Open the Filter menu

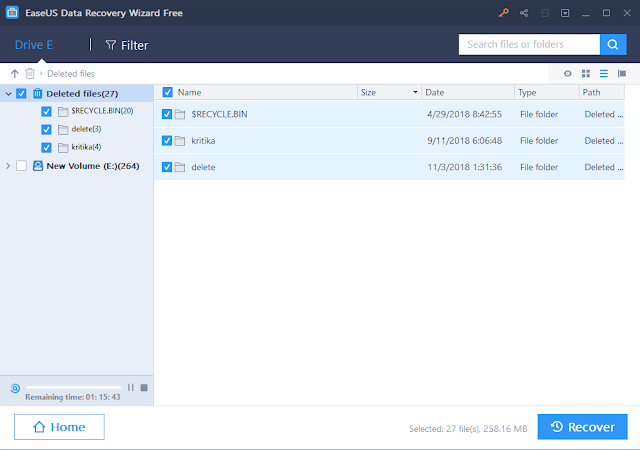click(x=127, y=45)
